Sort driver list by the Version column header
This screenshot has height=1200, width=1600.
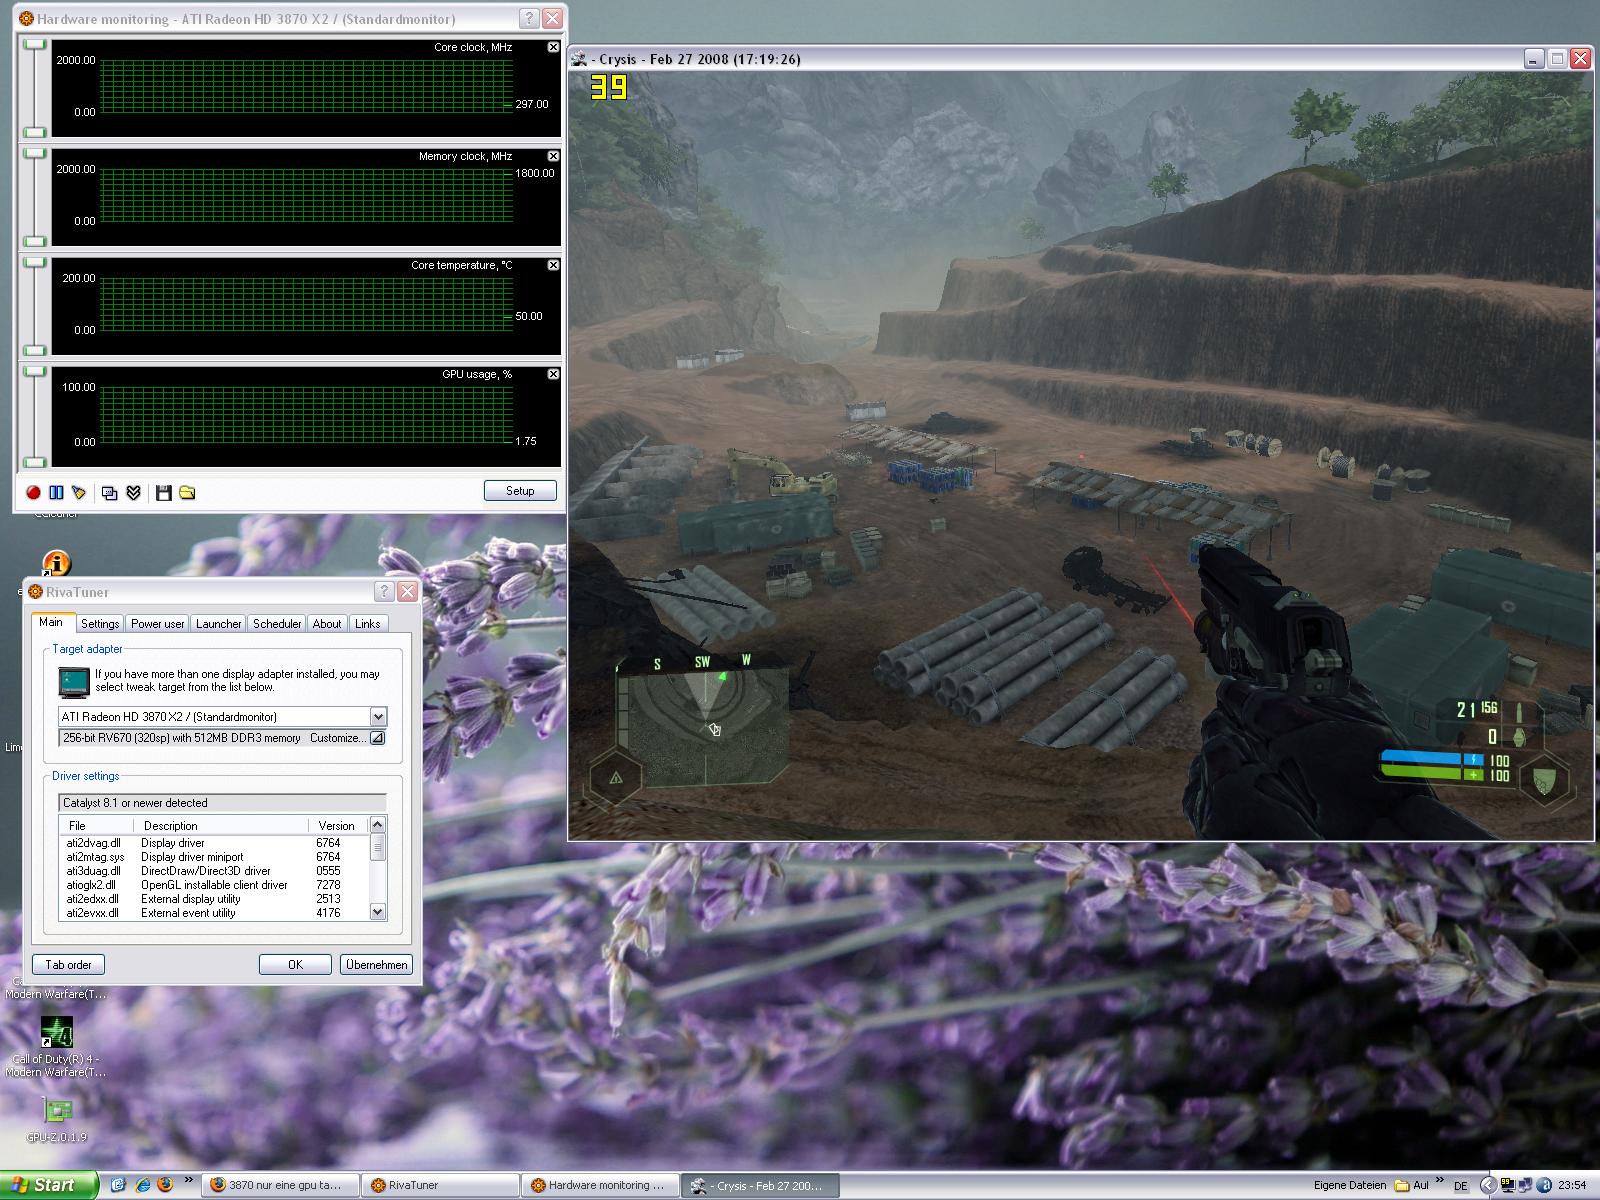(x=338, y=826)
